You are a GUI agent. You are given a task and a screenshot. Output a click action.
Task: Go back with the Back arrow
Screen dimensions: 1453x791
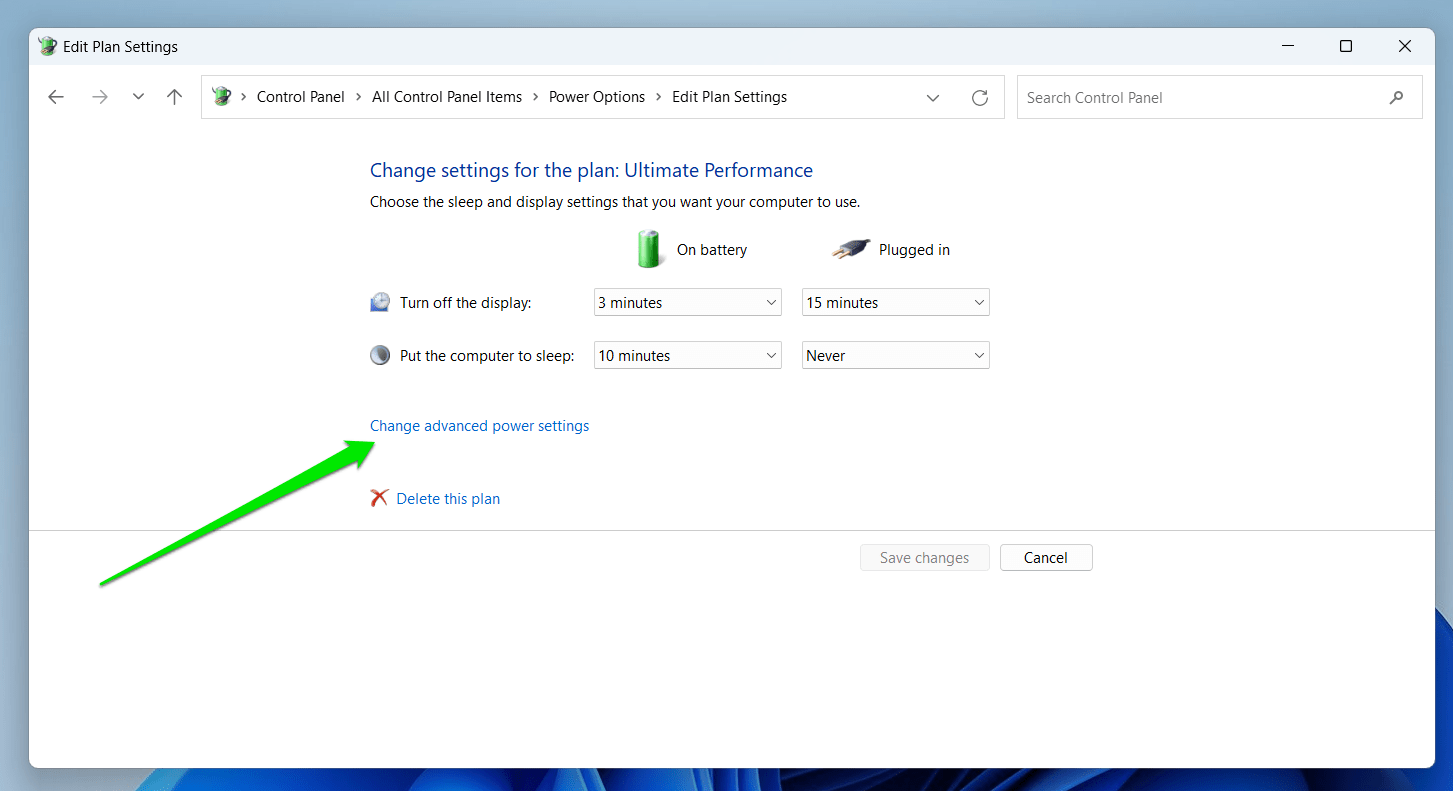coord(56,97)
